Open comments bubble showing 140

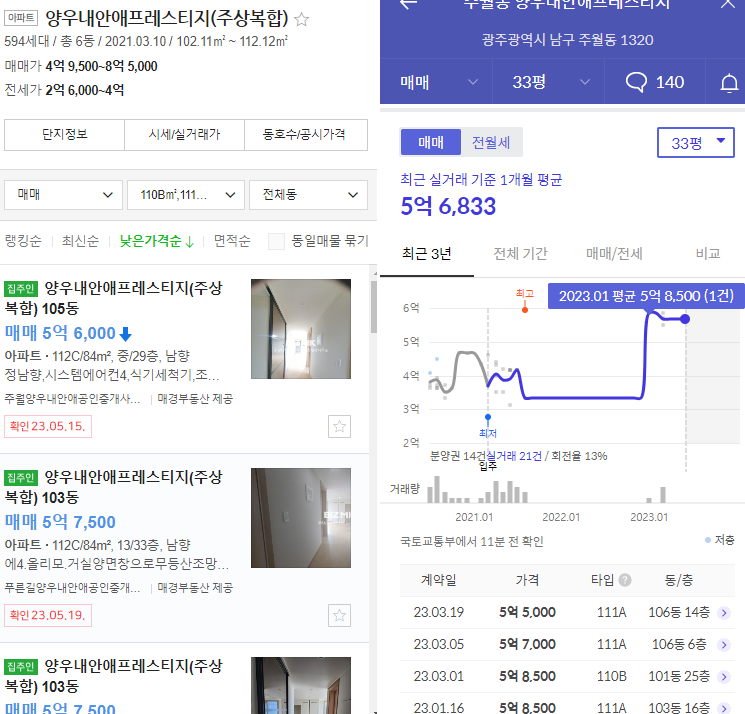point(655,82)
